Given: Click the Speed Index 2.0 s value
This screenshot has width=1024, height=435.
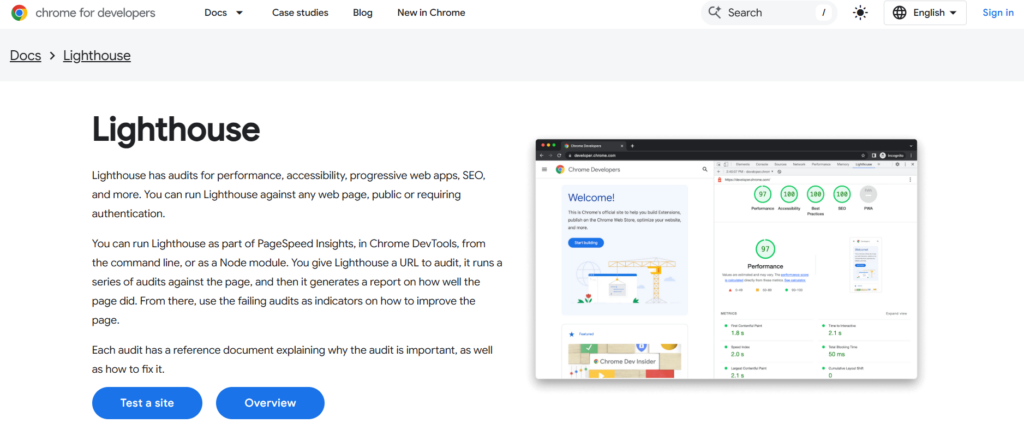Looking at the screenshot, I should (737, 354).
